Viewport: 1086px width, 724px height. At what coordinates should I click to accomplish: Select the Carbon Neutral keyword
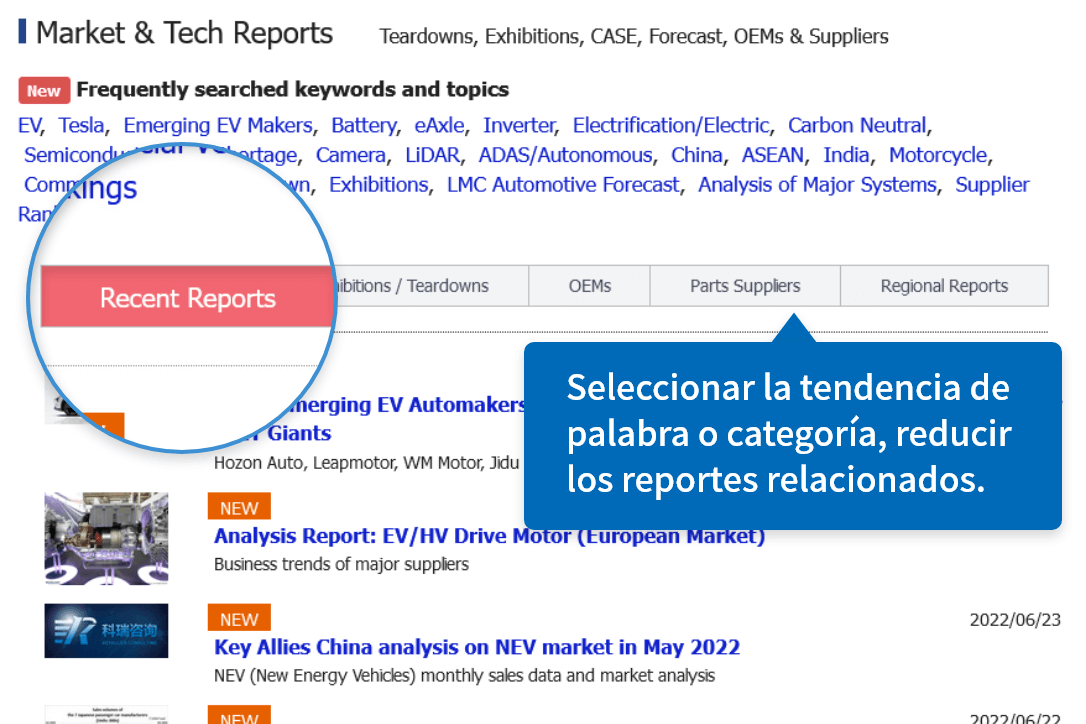[x=857, y=125]
